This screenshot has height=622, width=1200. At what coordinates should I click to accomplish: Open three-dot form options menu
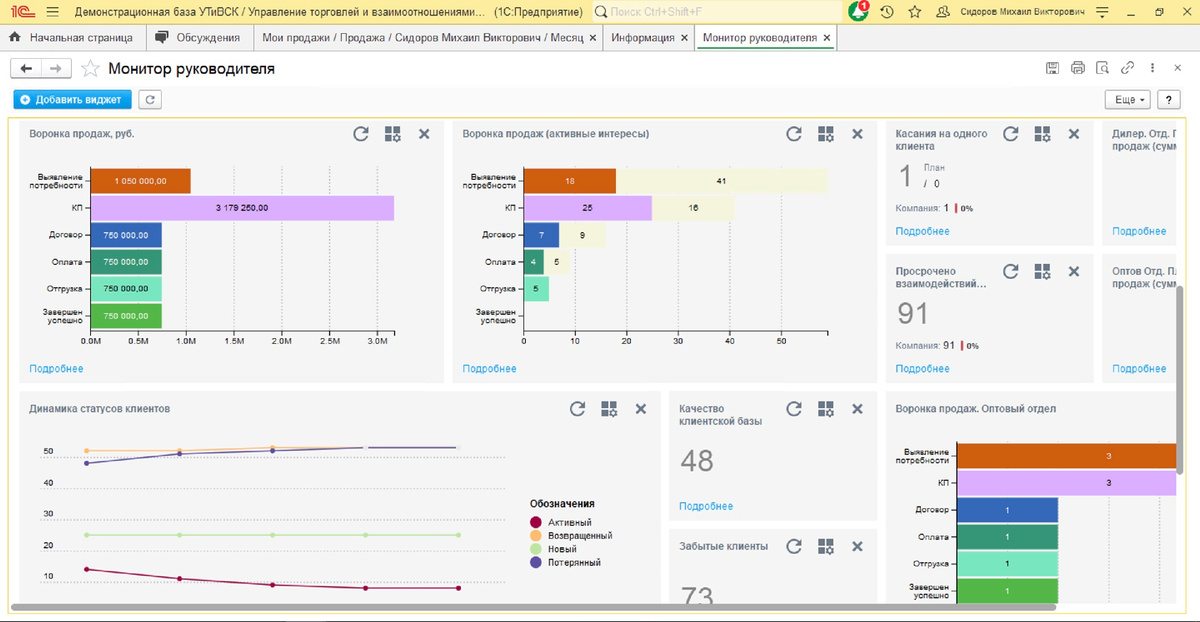click(x=1152, y=68)
